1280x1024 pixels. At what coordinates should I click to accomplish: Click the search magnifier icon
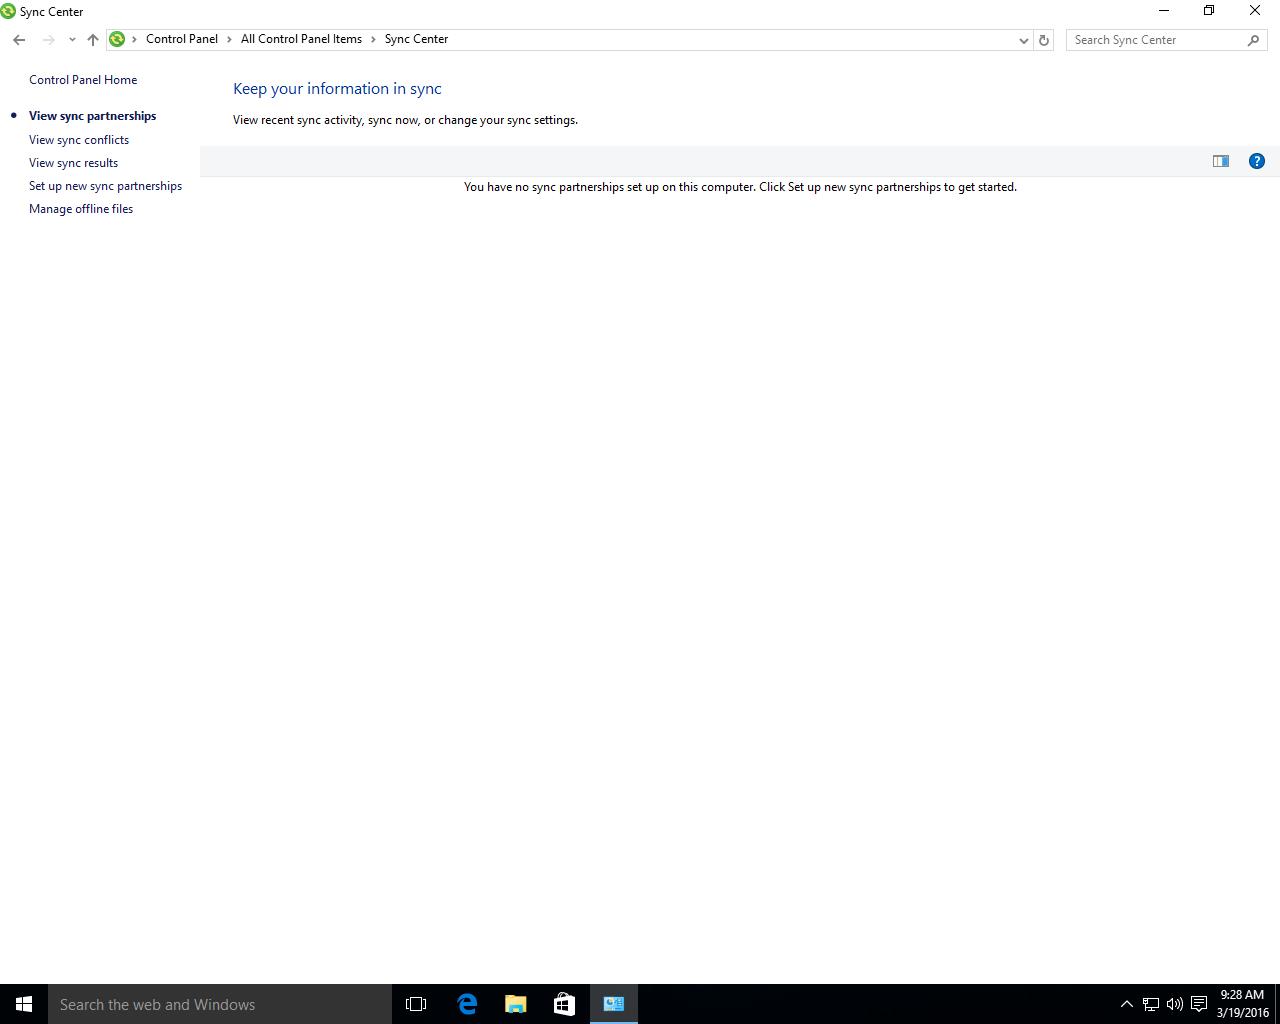[x=1254, y=40]
